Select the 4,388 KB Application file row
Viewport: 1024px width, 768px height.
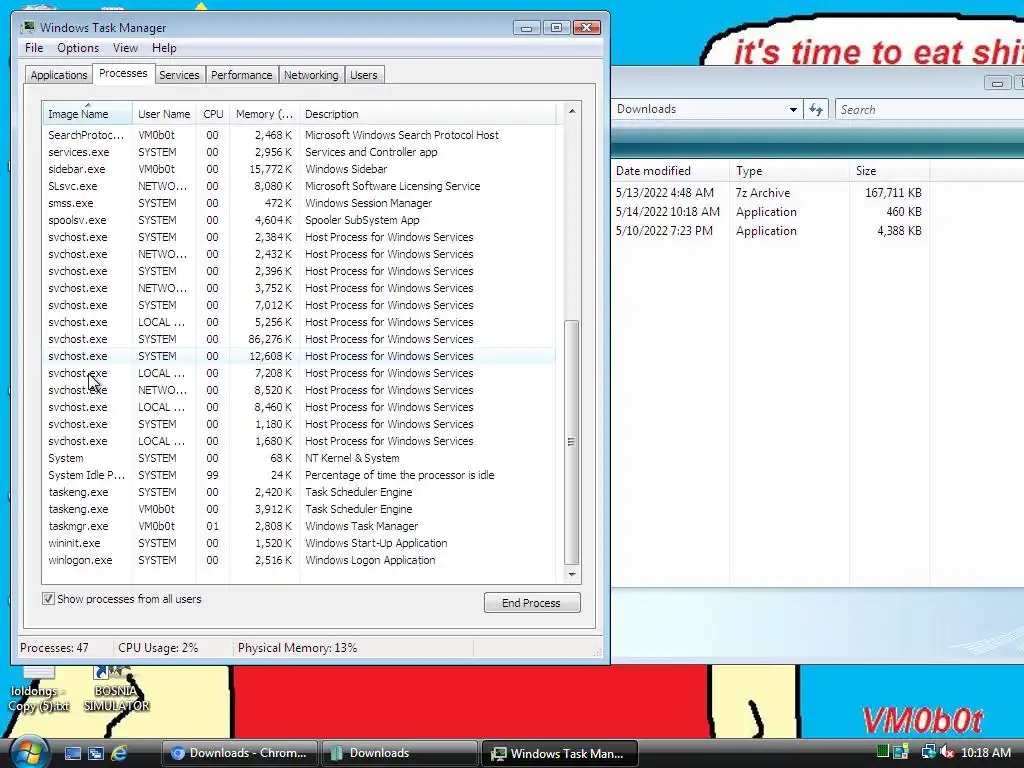coord(769,231)
